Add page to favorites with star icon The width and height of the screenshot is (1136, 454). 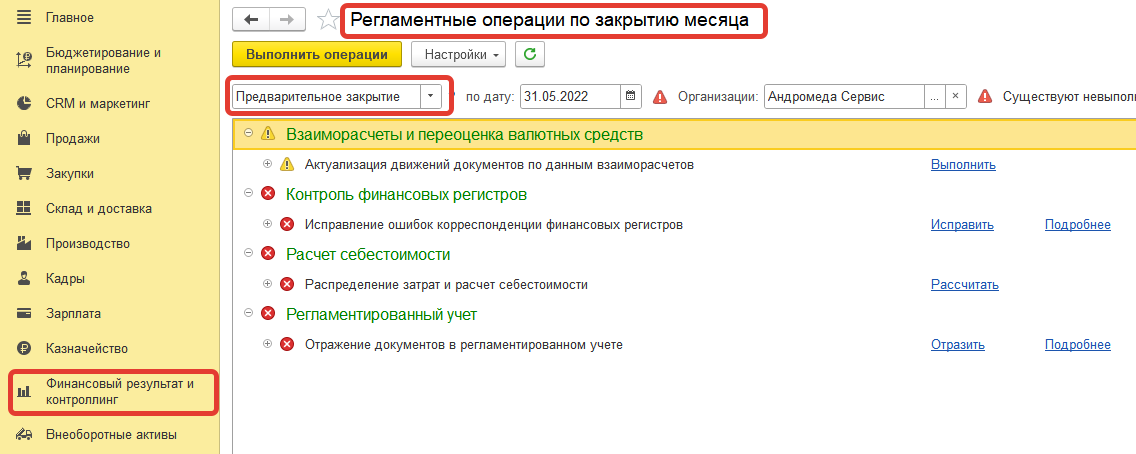click(x=326, y=20)
